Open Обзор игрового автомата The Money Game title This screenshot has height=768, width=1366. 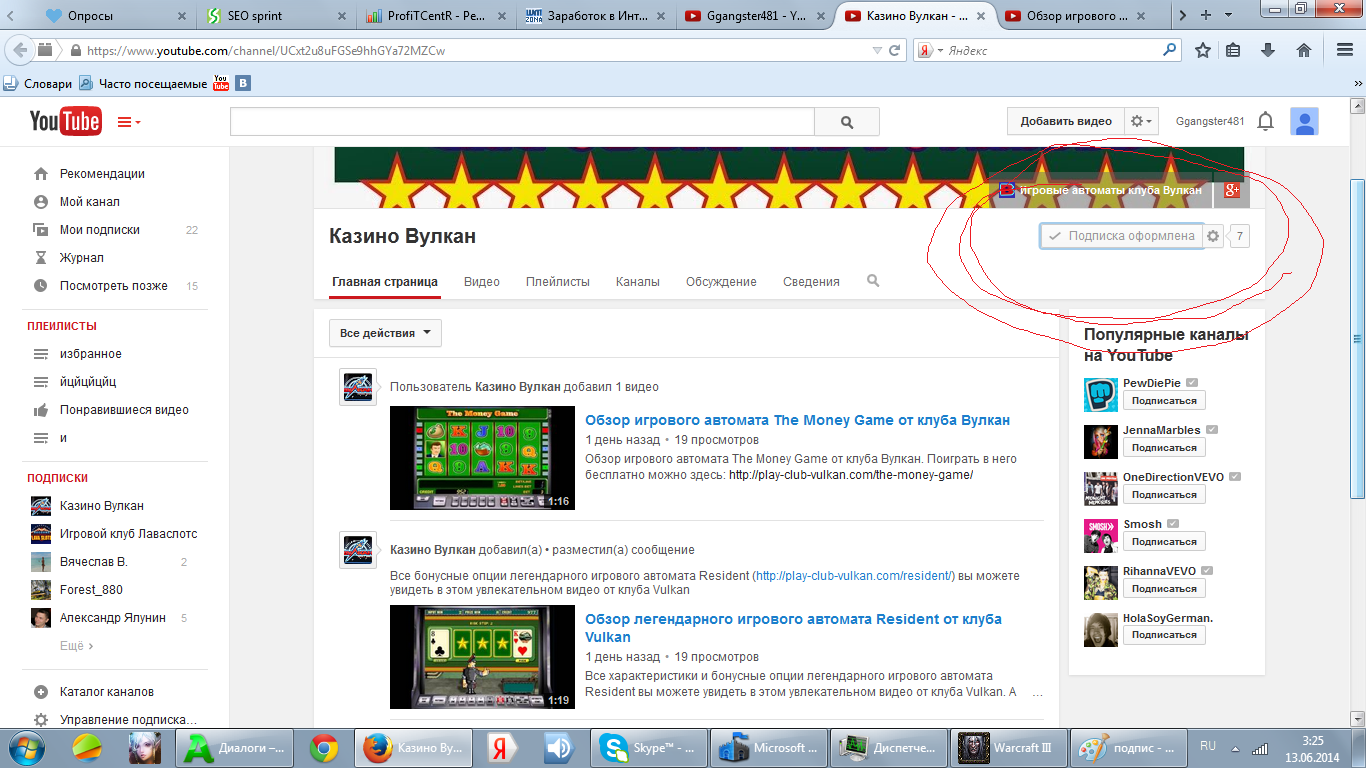click(x=797, y=420)
